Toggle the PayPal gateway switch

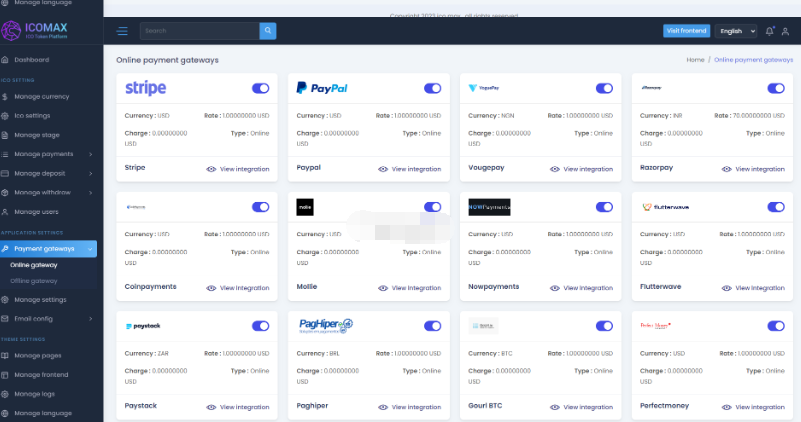point(432,88)
